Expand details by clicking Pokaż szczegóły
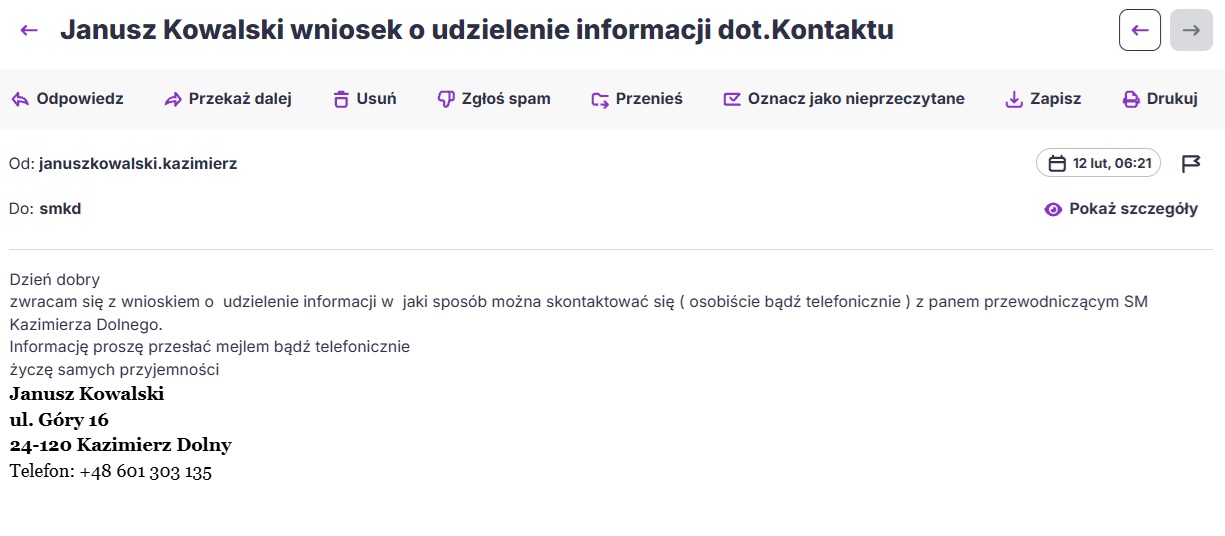This screenshot has width=1225, height=536. 1133,209
